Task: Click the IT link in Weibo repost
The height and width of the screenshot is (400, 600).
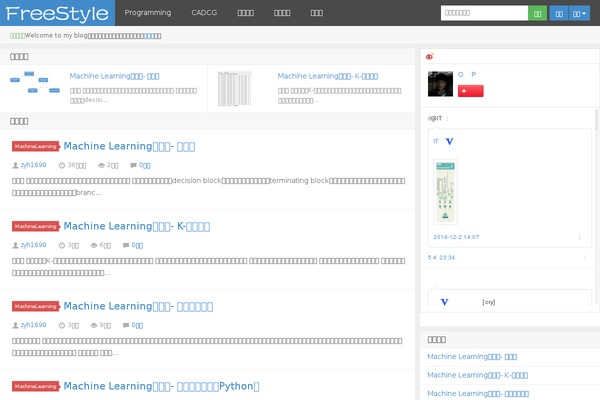Action: 435,142
